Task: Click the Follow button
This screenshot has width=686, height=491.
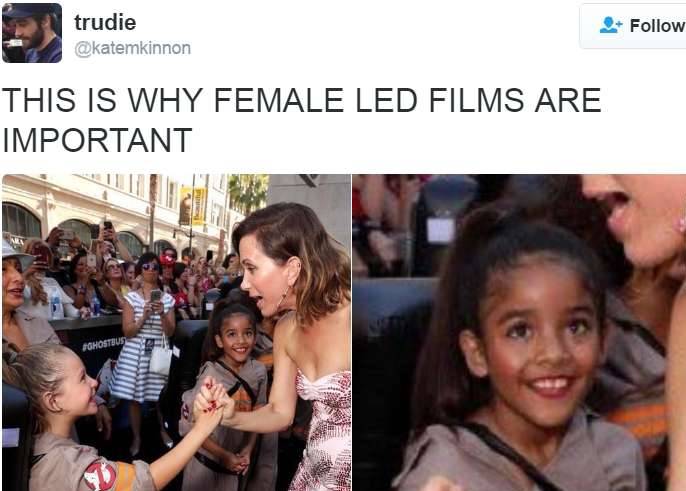Action: pyautogui.click(x=633, y=26)
